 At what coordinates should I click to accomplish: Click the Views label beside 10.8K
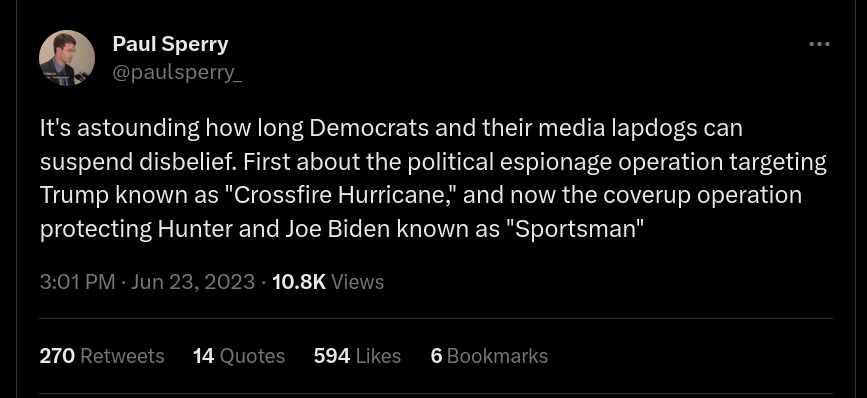click(x=358, y=282)
